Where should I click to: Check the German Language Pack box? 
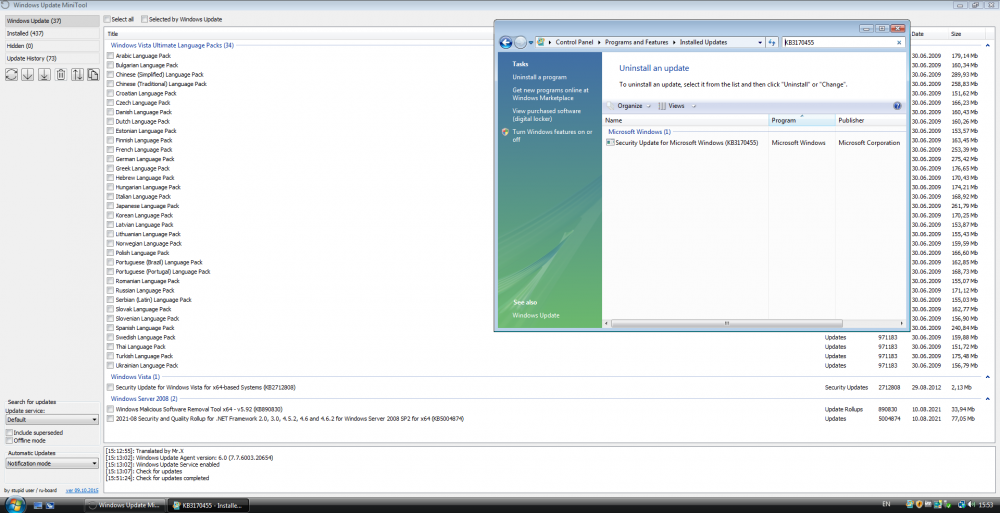110,159
